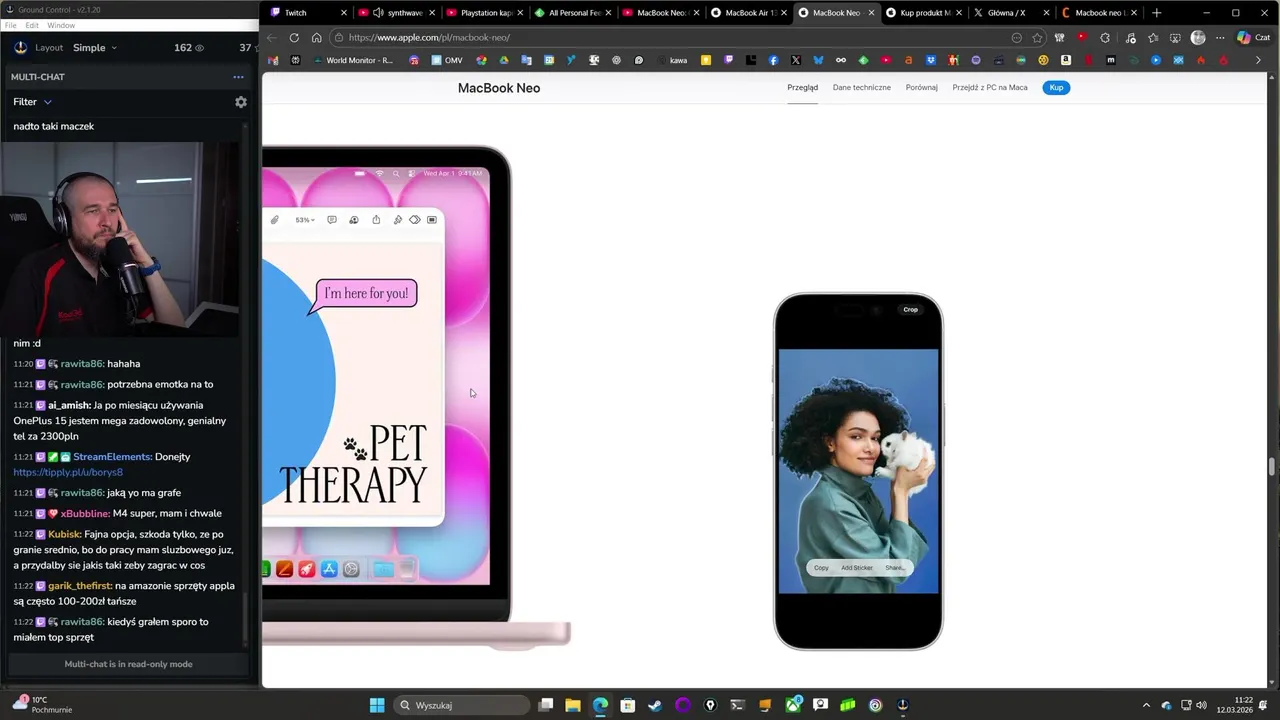Click the username garik_thefirst in chat

pyautogui.click(x=80, y=585)
